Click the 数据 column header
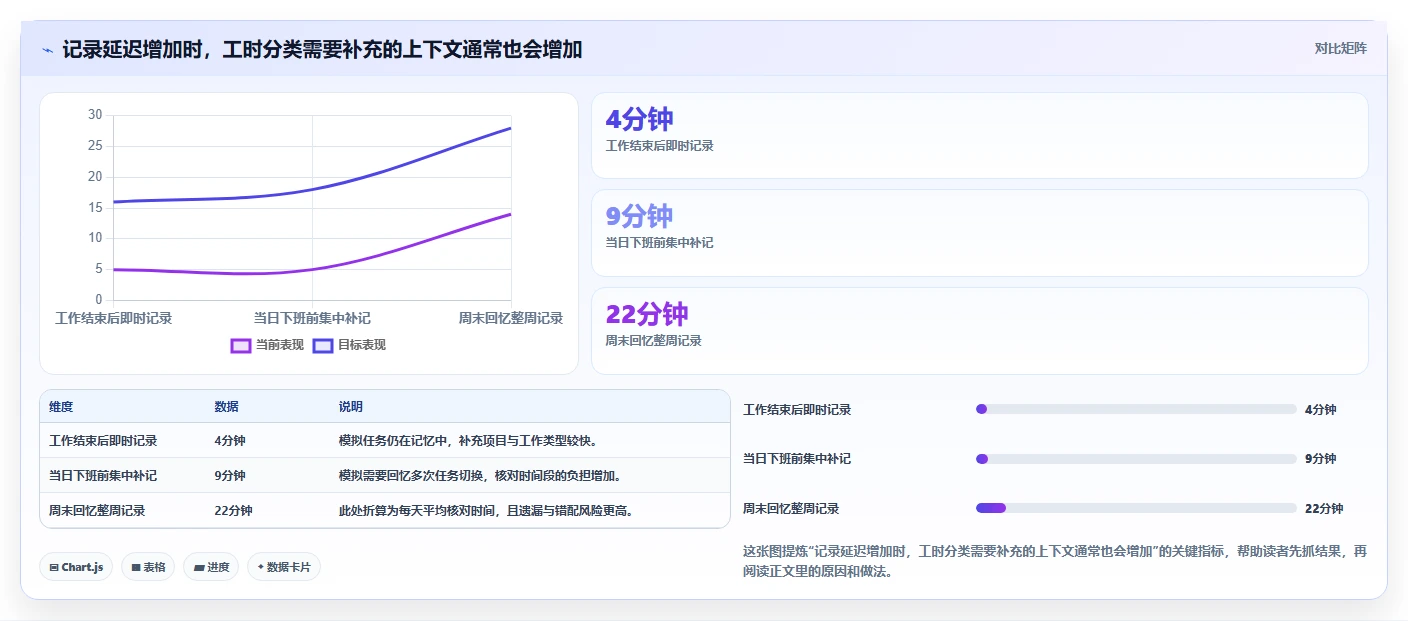The width and height of the screenshot is (1408, 621). tap(226, 407)
